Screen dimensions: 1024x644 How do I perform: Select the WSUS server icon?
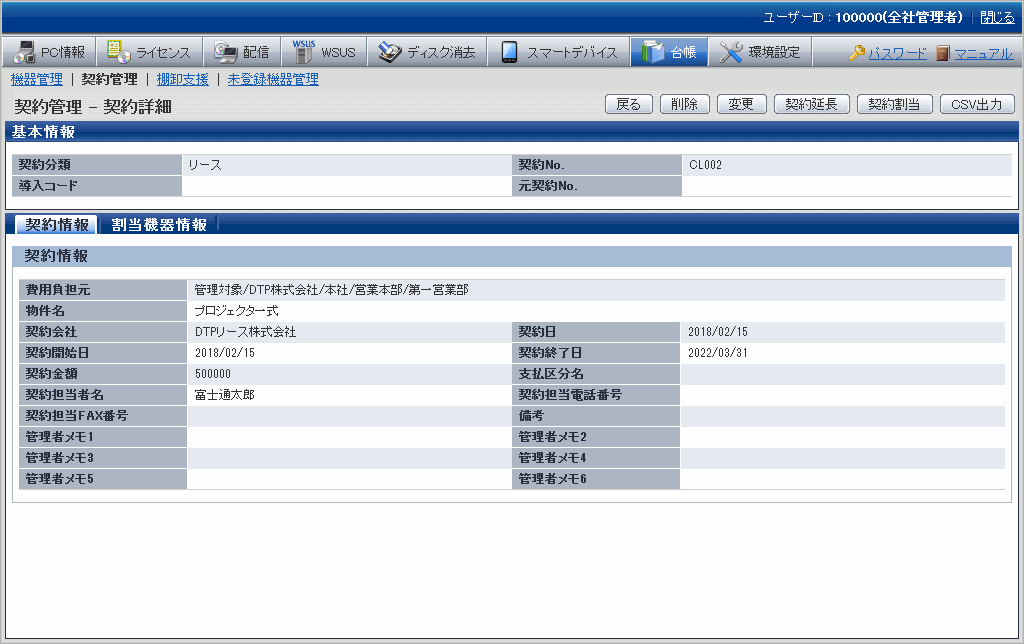point(303,52)
